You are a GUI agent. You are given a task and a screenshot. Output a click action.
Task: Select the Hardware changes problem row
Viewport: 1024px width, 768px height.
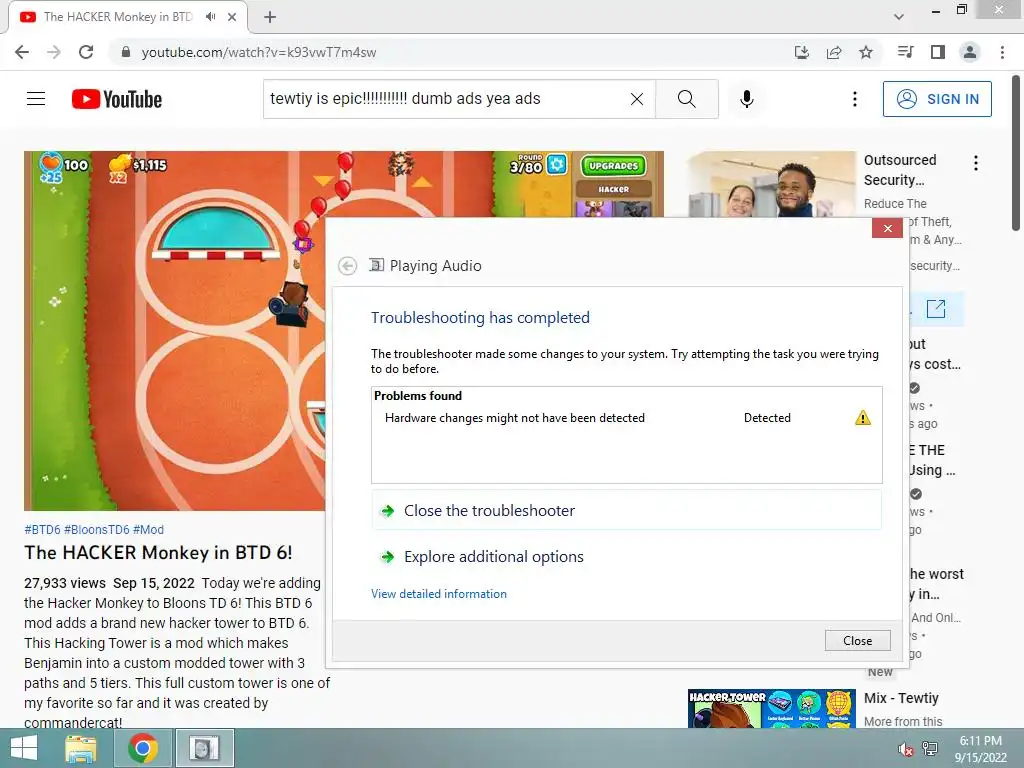tap(626, 418)
